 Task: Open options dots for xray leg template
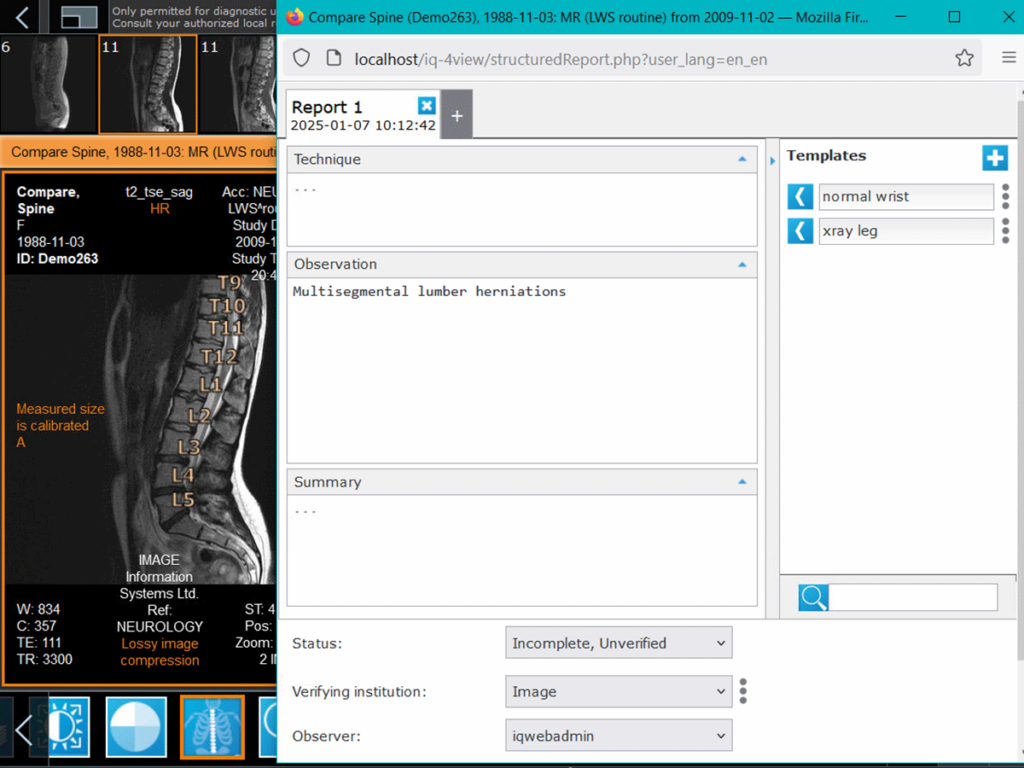[x=1005, y=231]
